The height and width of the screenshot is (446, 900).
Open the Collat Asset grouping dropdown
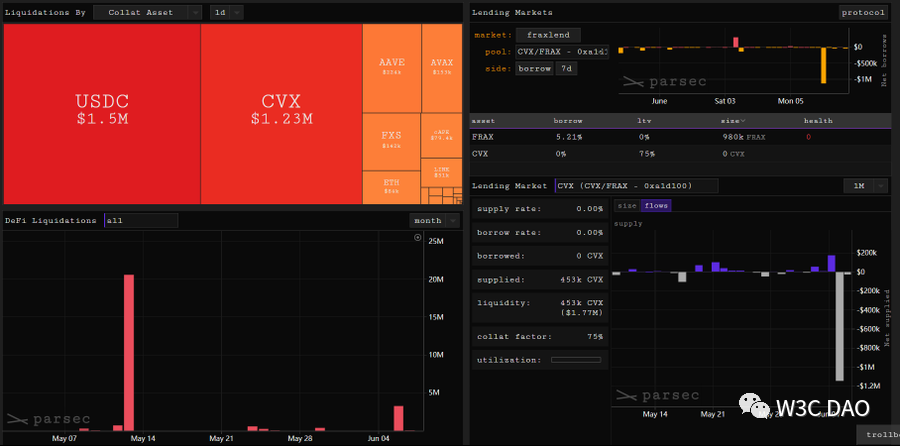click(x=147, y=12)
